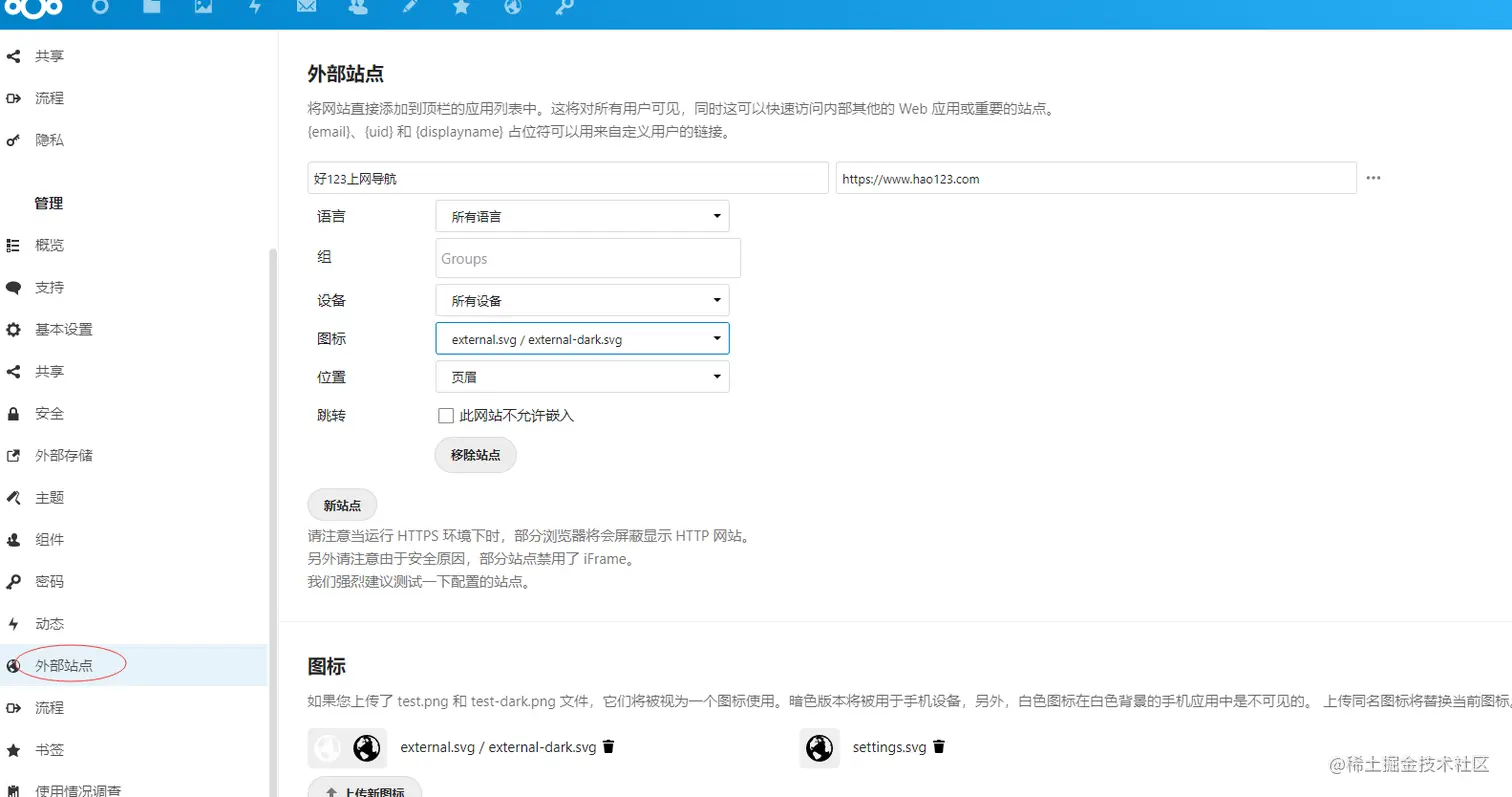Open the Mail envelope icon in the header
The width and height of the screenshot is (1512, 797).
[x=308, y=7]
